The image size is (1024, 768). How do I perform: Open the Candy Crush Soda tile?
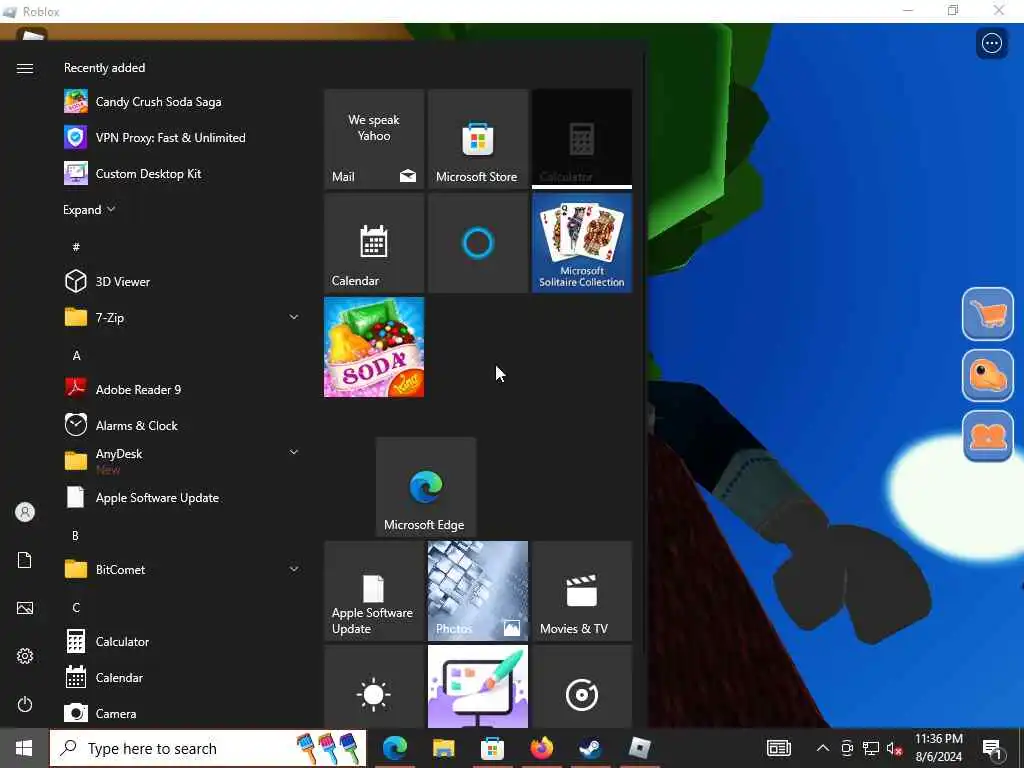(x=374, y=347)
